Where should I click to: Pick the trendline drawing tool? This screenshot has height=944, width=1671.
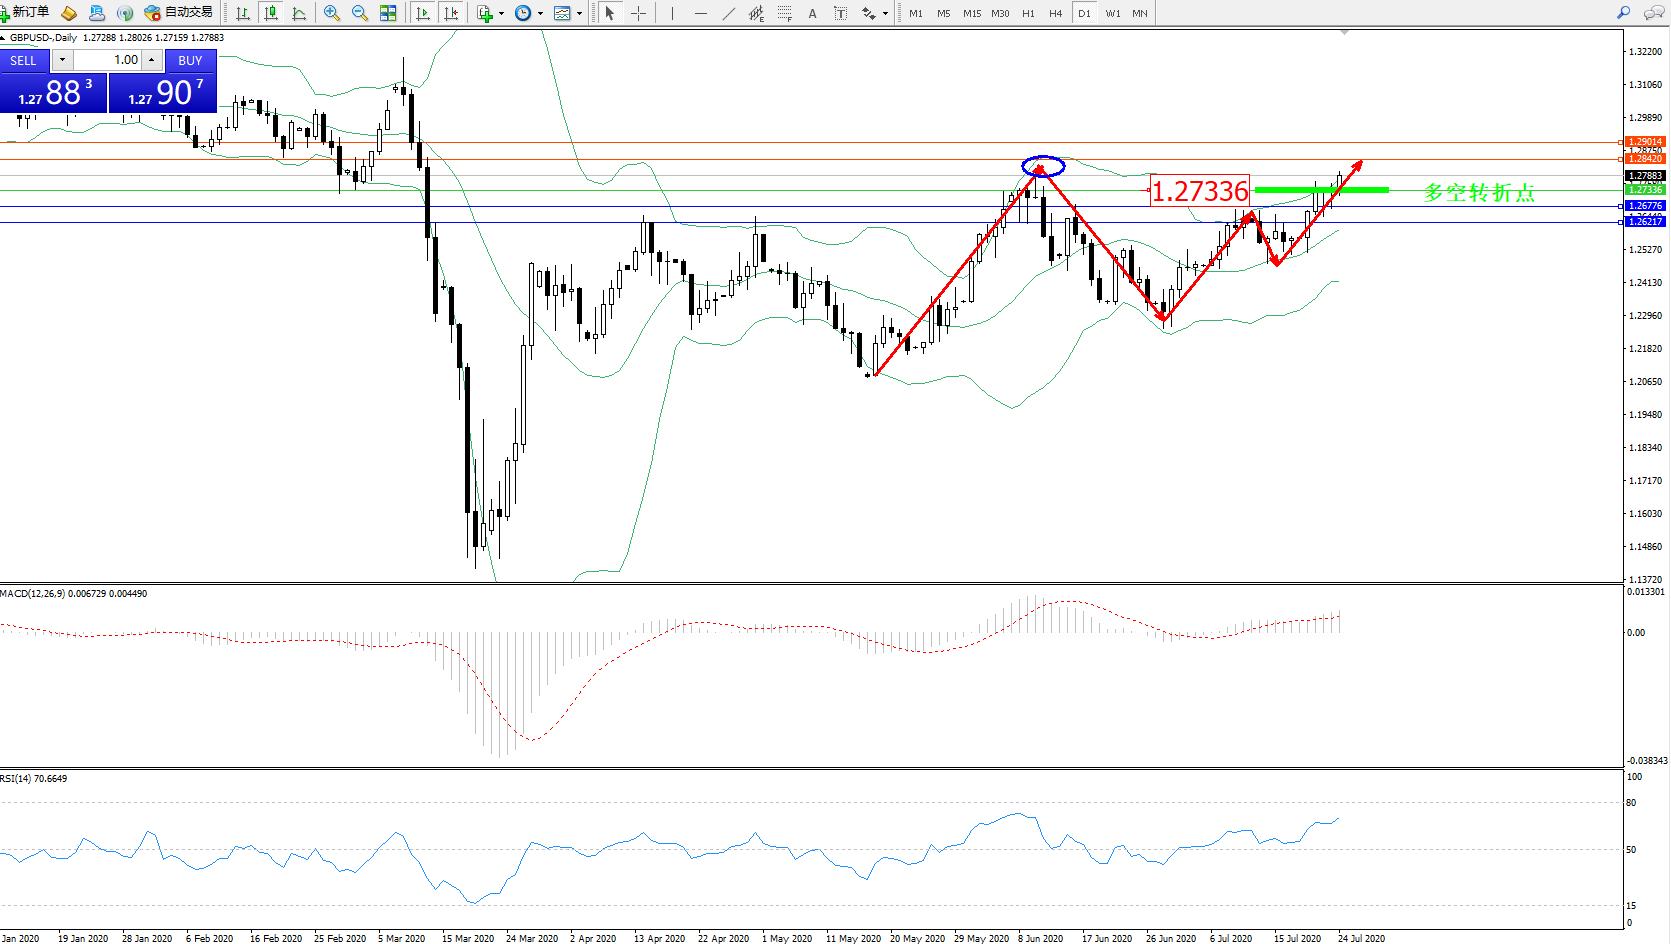click(x=728, y=13)
